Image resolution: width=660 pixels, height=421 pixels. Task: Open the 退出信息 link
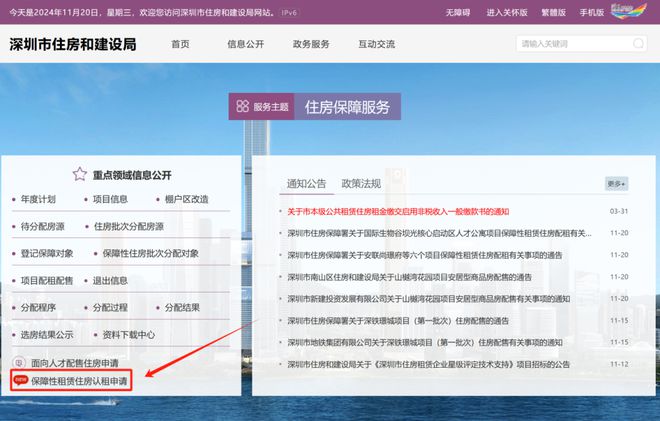point(110,280)
